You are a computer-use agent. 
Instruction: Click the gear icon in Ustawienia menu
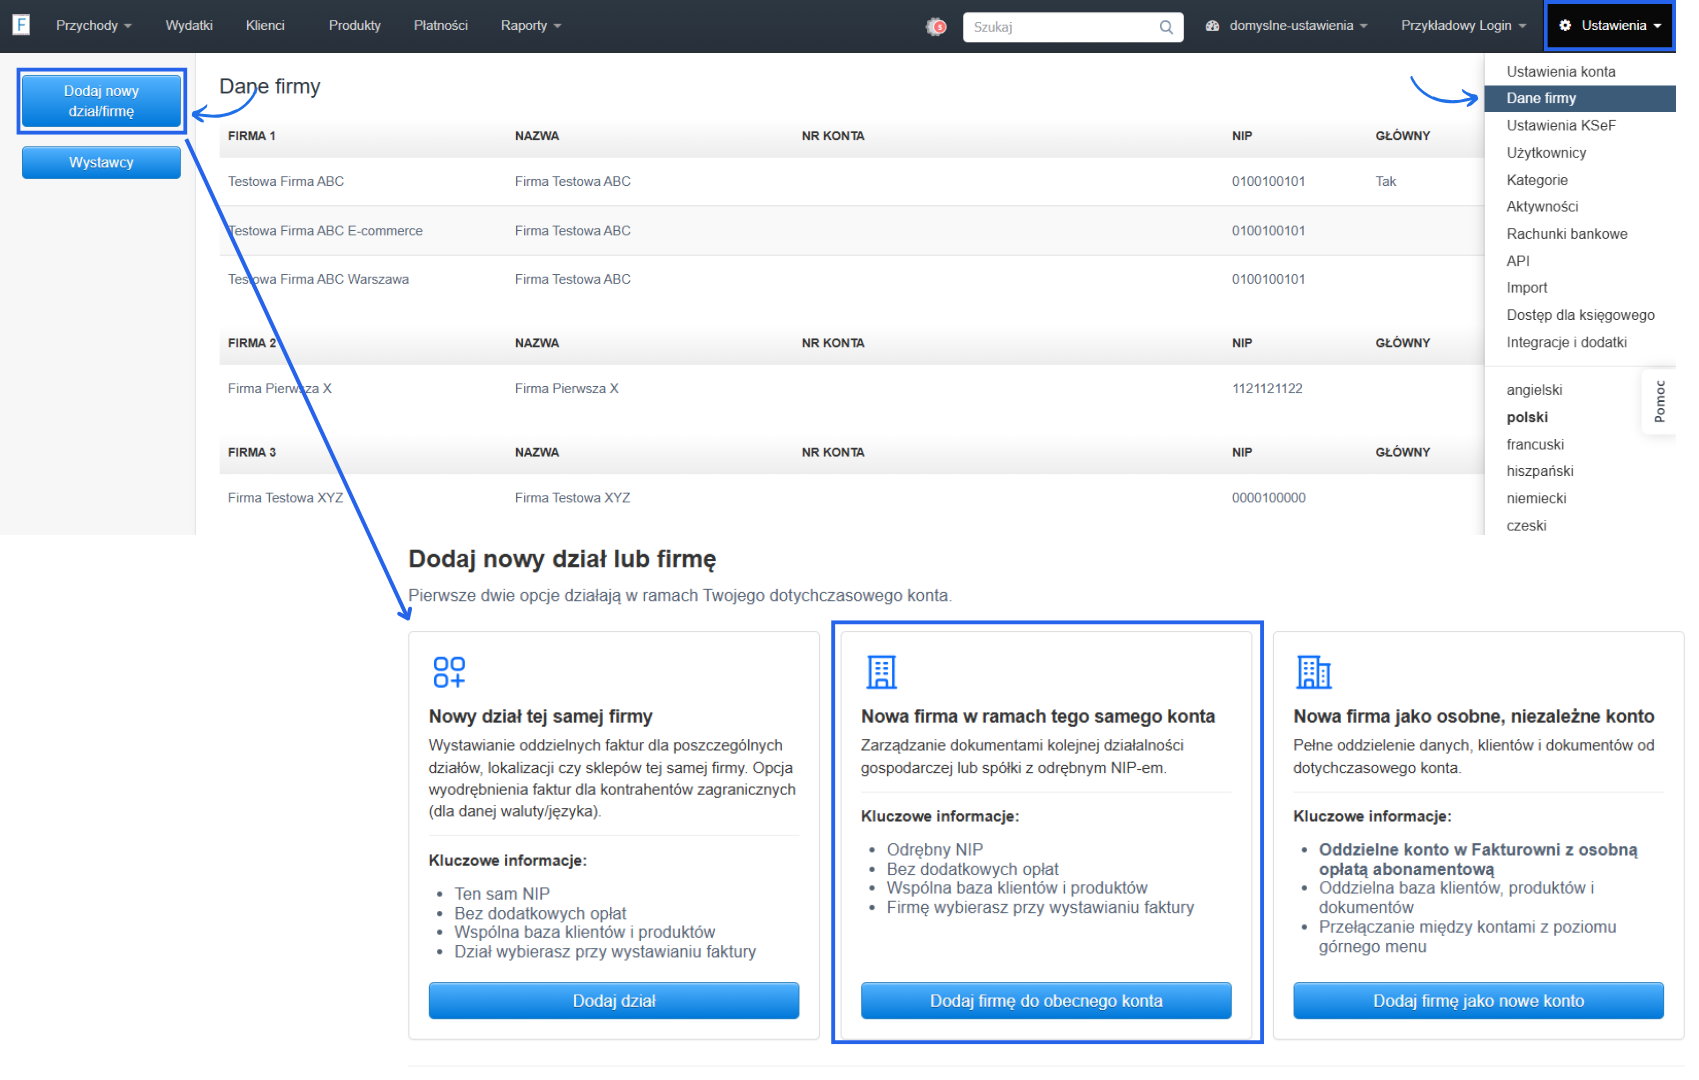[1565, 26]
